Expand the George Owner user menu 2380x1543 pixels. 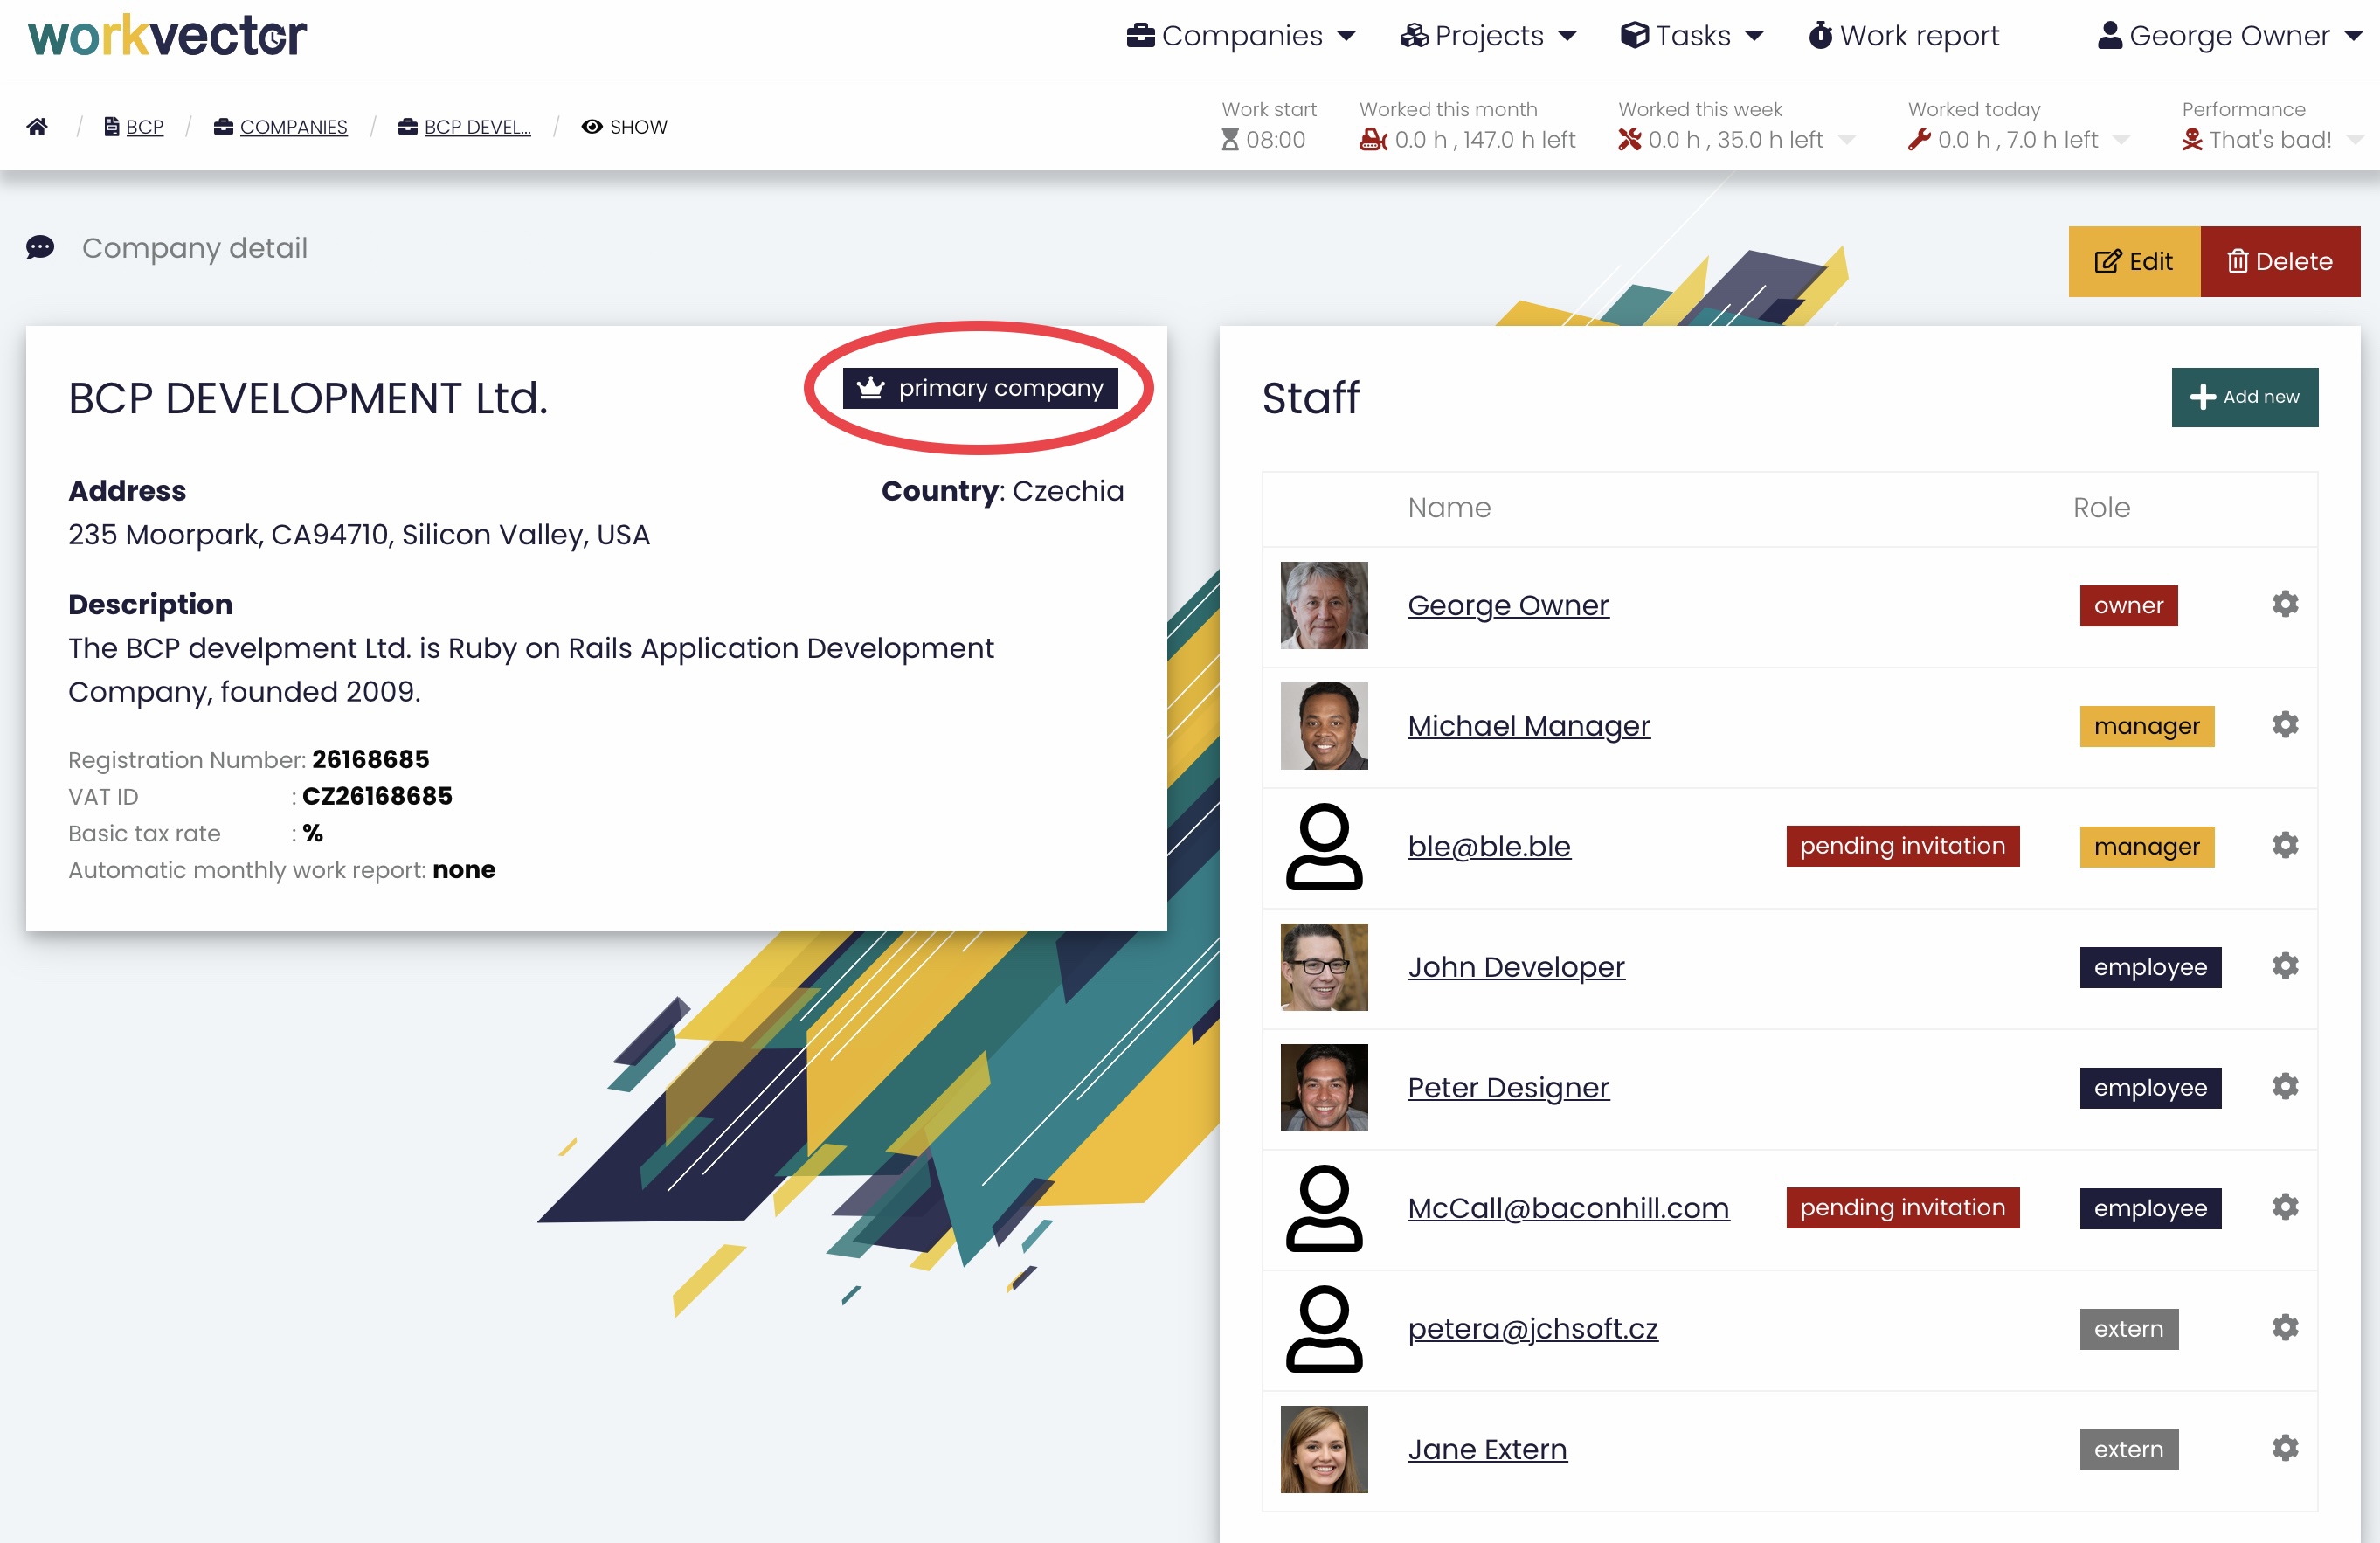tap(2229, 36)
